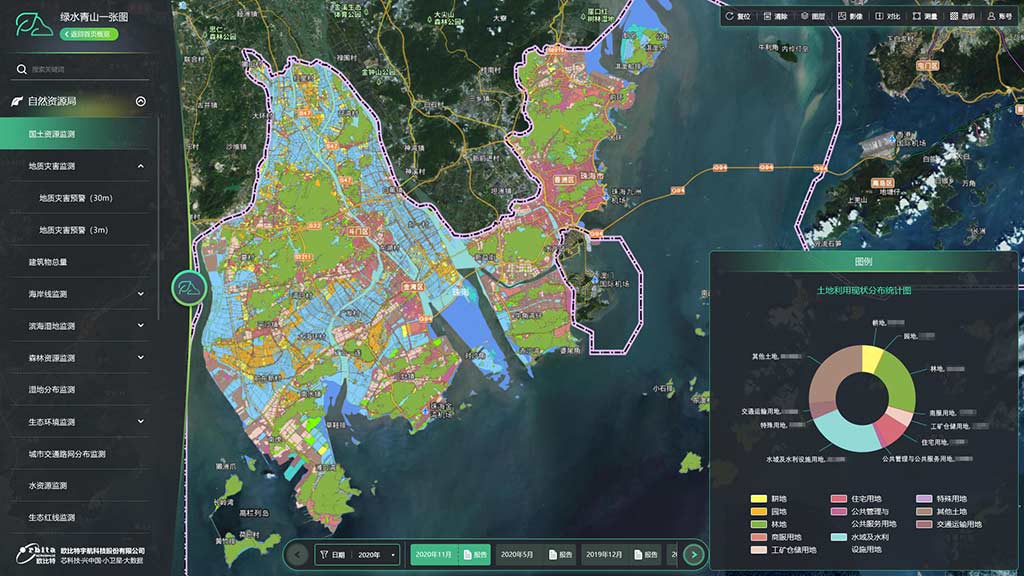The image size is (1024, 576).
Task: Click the search keyword input field
Action: [x=85, y=69]
